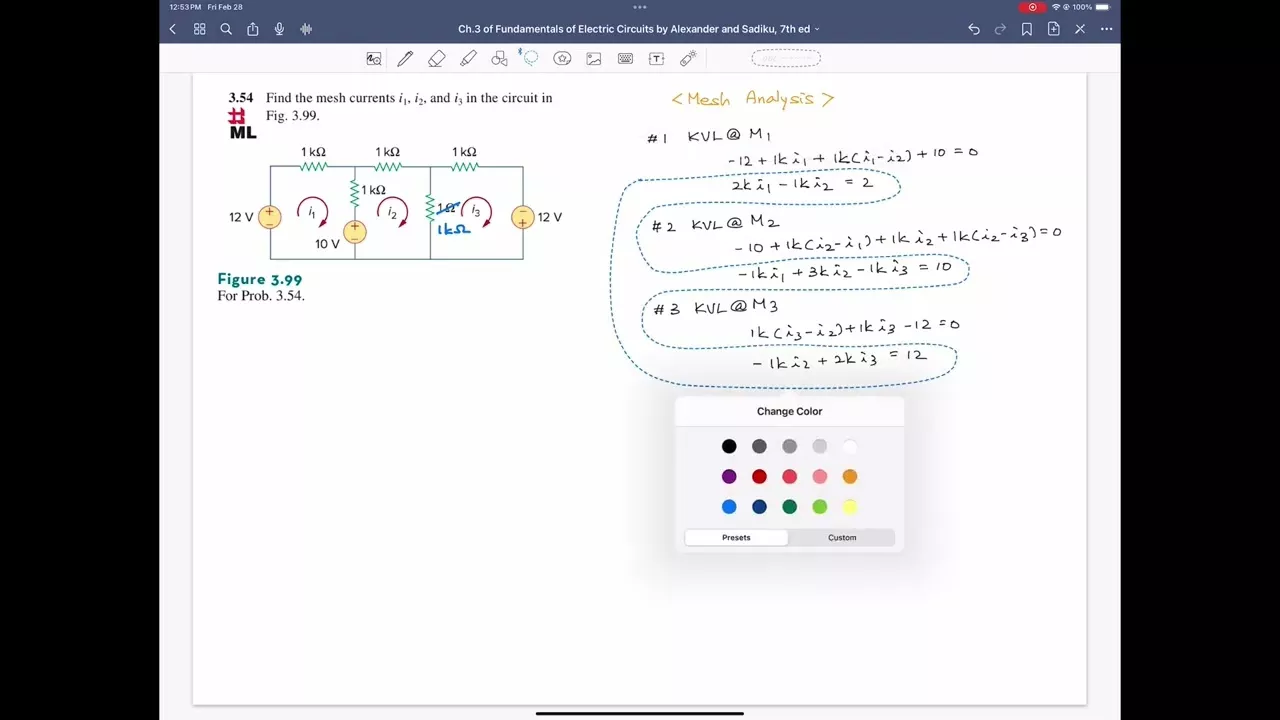Select the Presets tab
The image size is (1280, 720).
736,538
